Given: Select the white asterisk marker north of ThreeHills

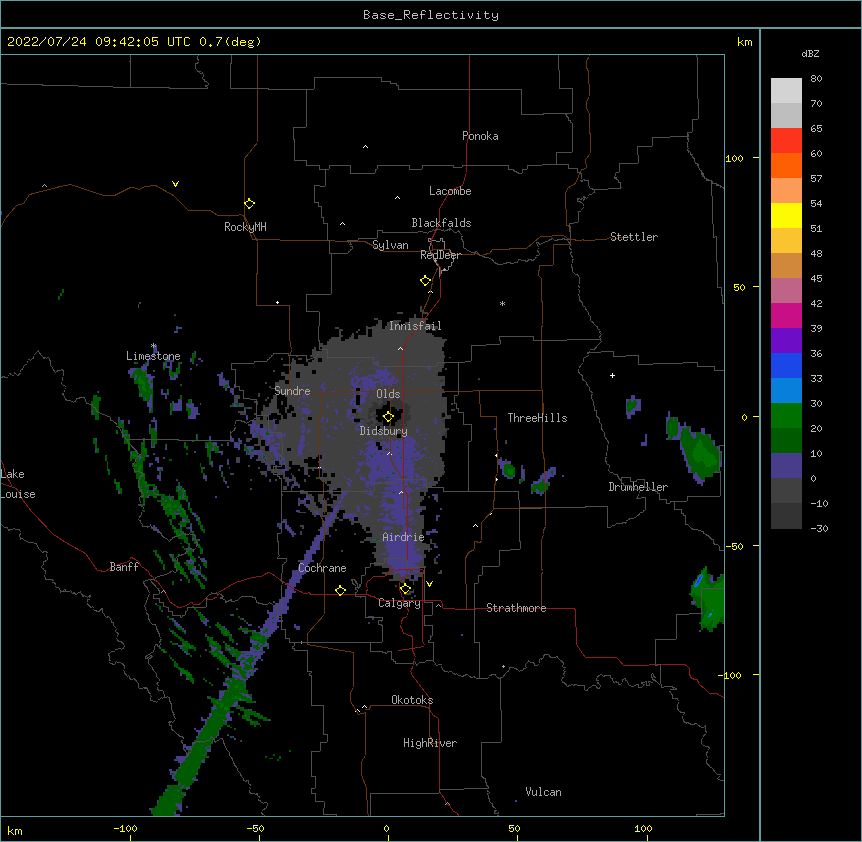Looking at the screenshot, I should [x=502, y=303].
